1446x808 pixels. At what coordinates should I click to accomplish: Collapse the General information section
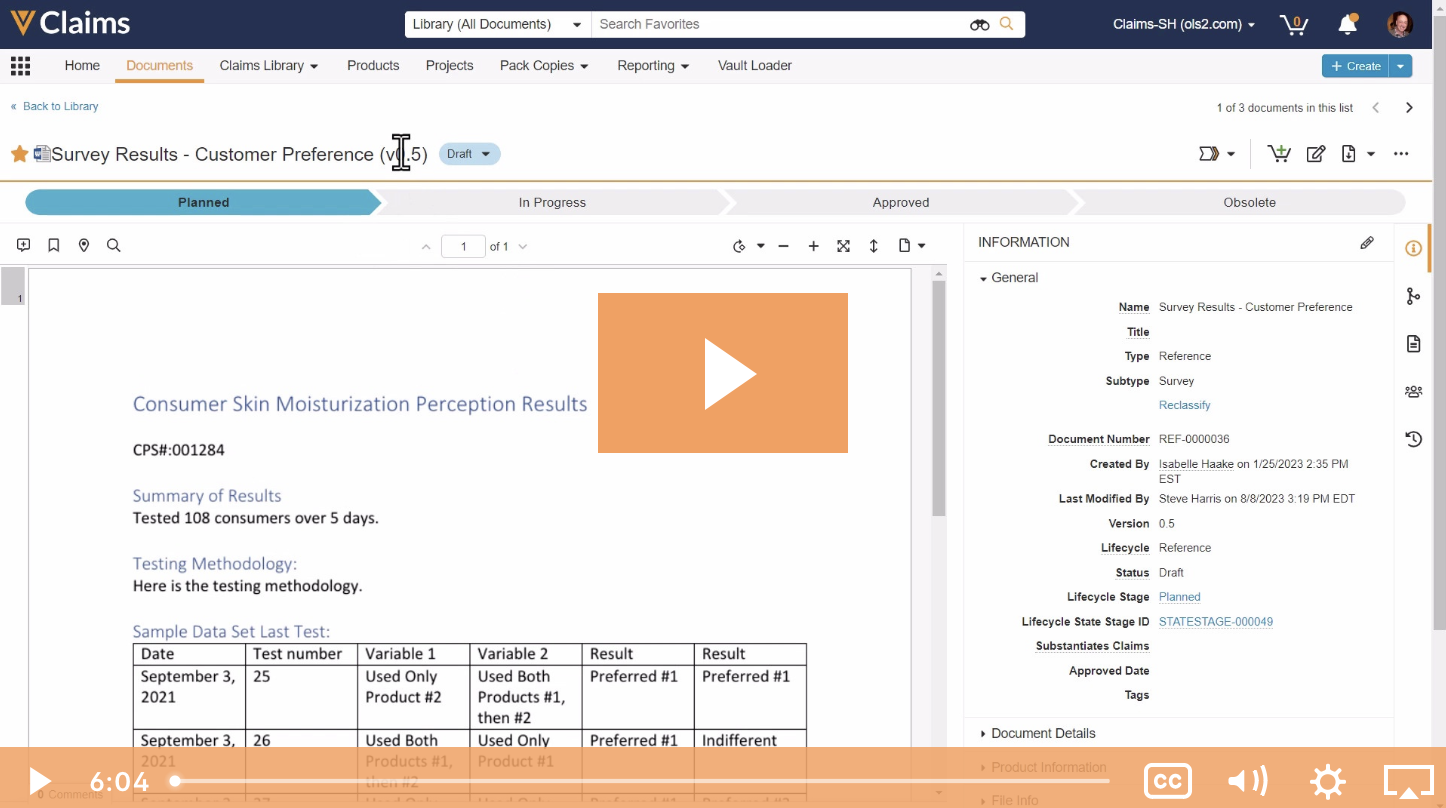coord(983,277)
